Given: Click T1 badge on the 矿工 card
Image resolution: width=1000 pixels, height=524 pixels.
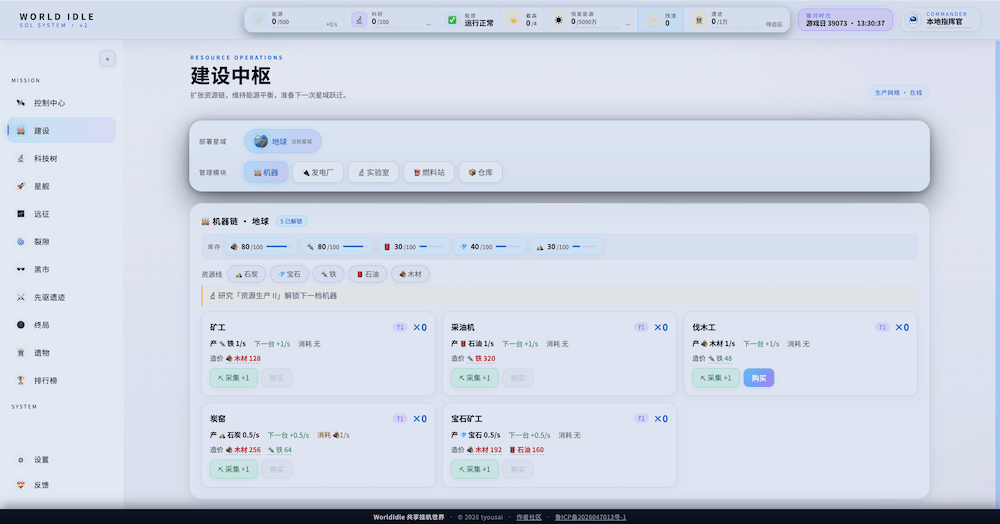Looking at the screenshot, I should 400,327.
